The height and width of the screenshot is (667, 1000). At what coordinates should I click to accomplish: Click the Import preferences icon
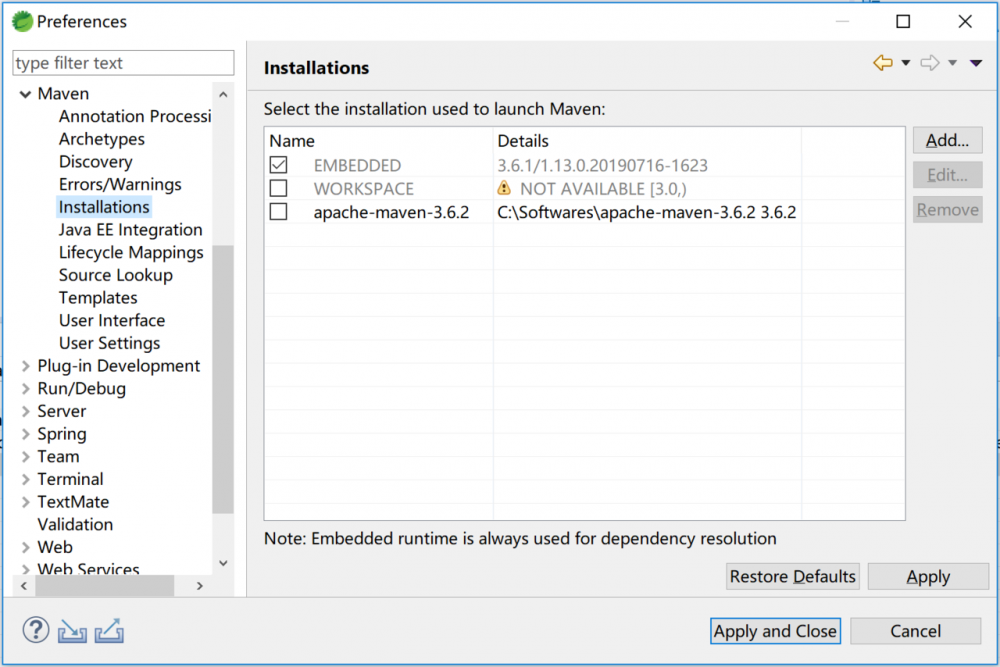[72, 631]
